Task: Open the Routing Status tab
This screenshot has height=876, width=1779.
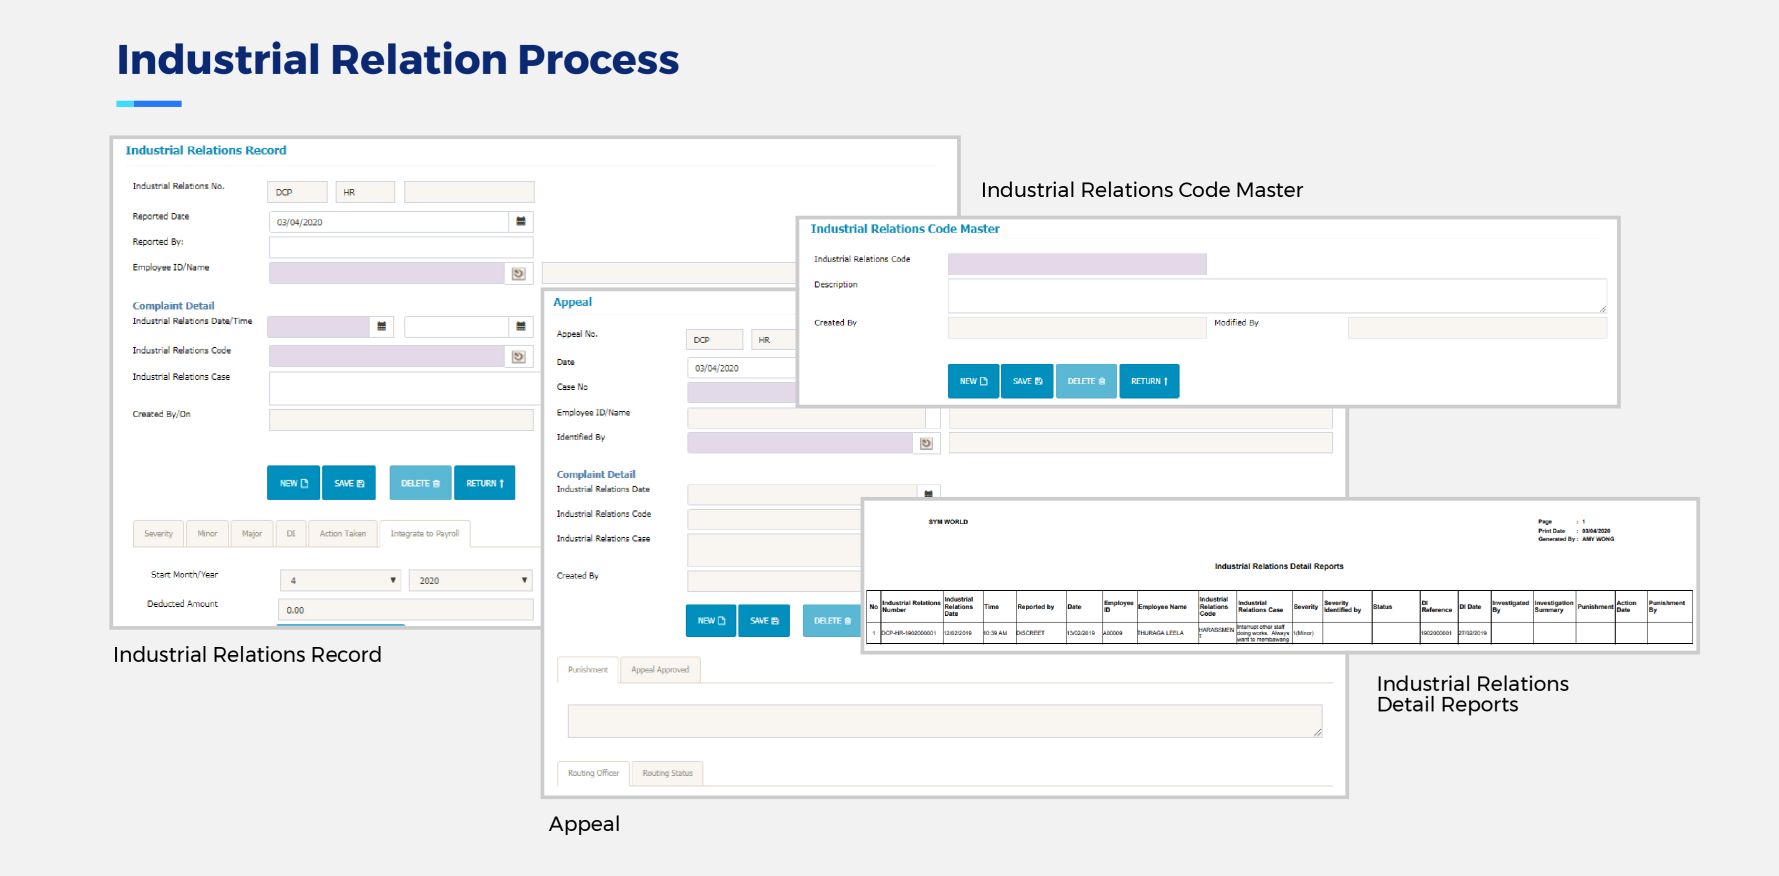Action: [667, 773]
